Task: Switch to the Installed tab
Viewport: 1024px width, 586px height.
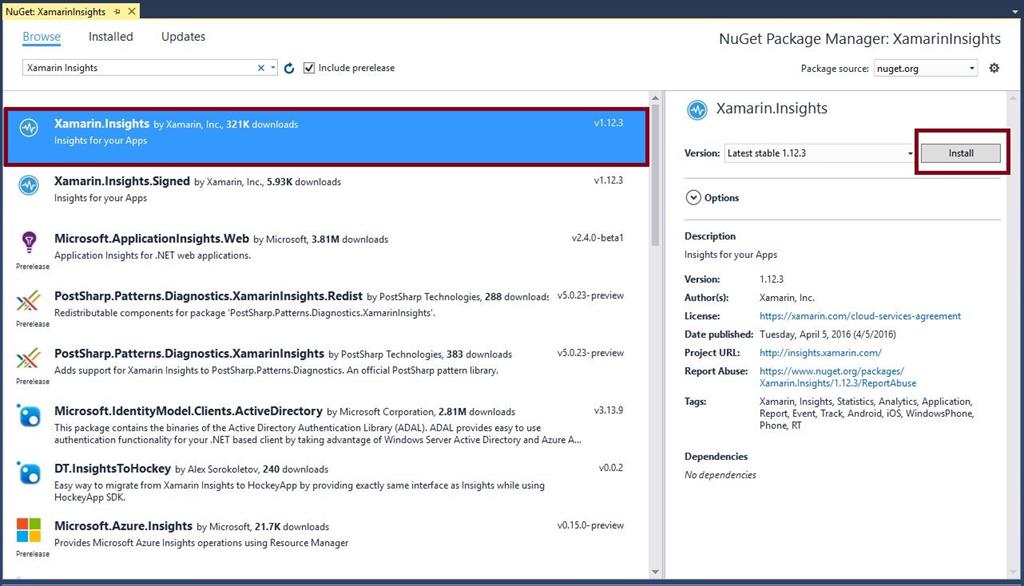Action: pyautogui.click(x=110, y=36)
